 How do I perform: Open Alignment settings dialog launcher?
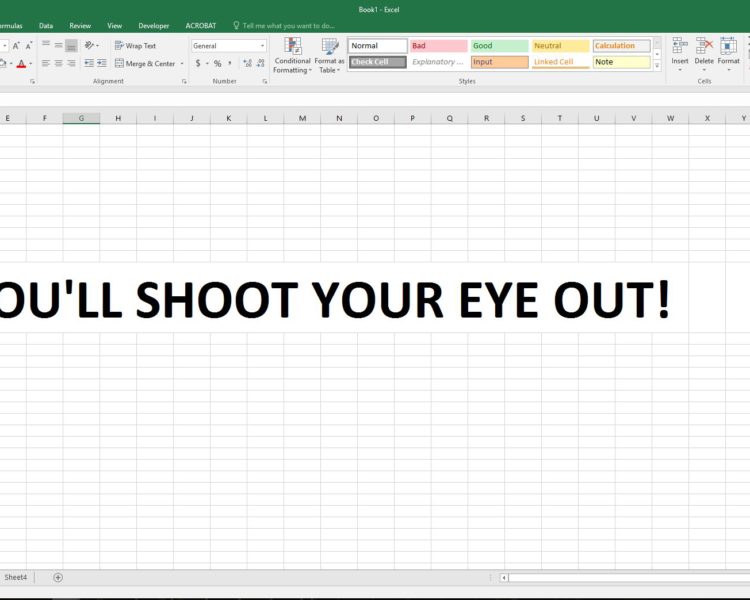(x=184, y=82)
